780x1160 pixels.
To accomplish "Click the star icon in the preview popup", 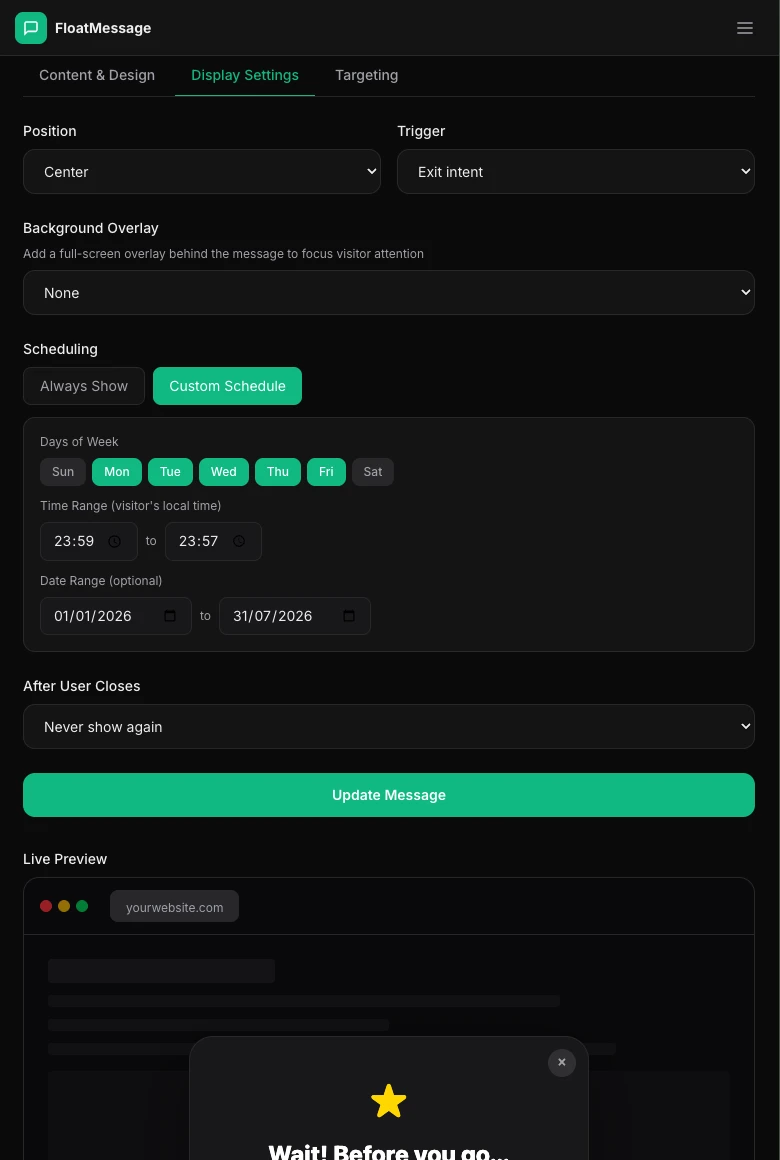I will [x=389, y=1100].
